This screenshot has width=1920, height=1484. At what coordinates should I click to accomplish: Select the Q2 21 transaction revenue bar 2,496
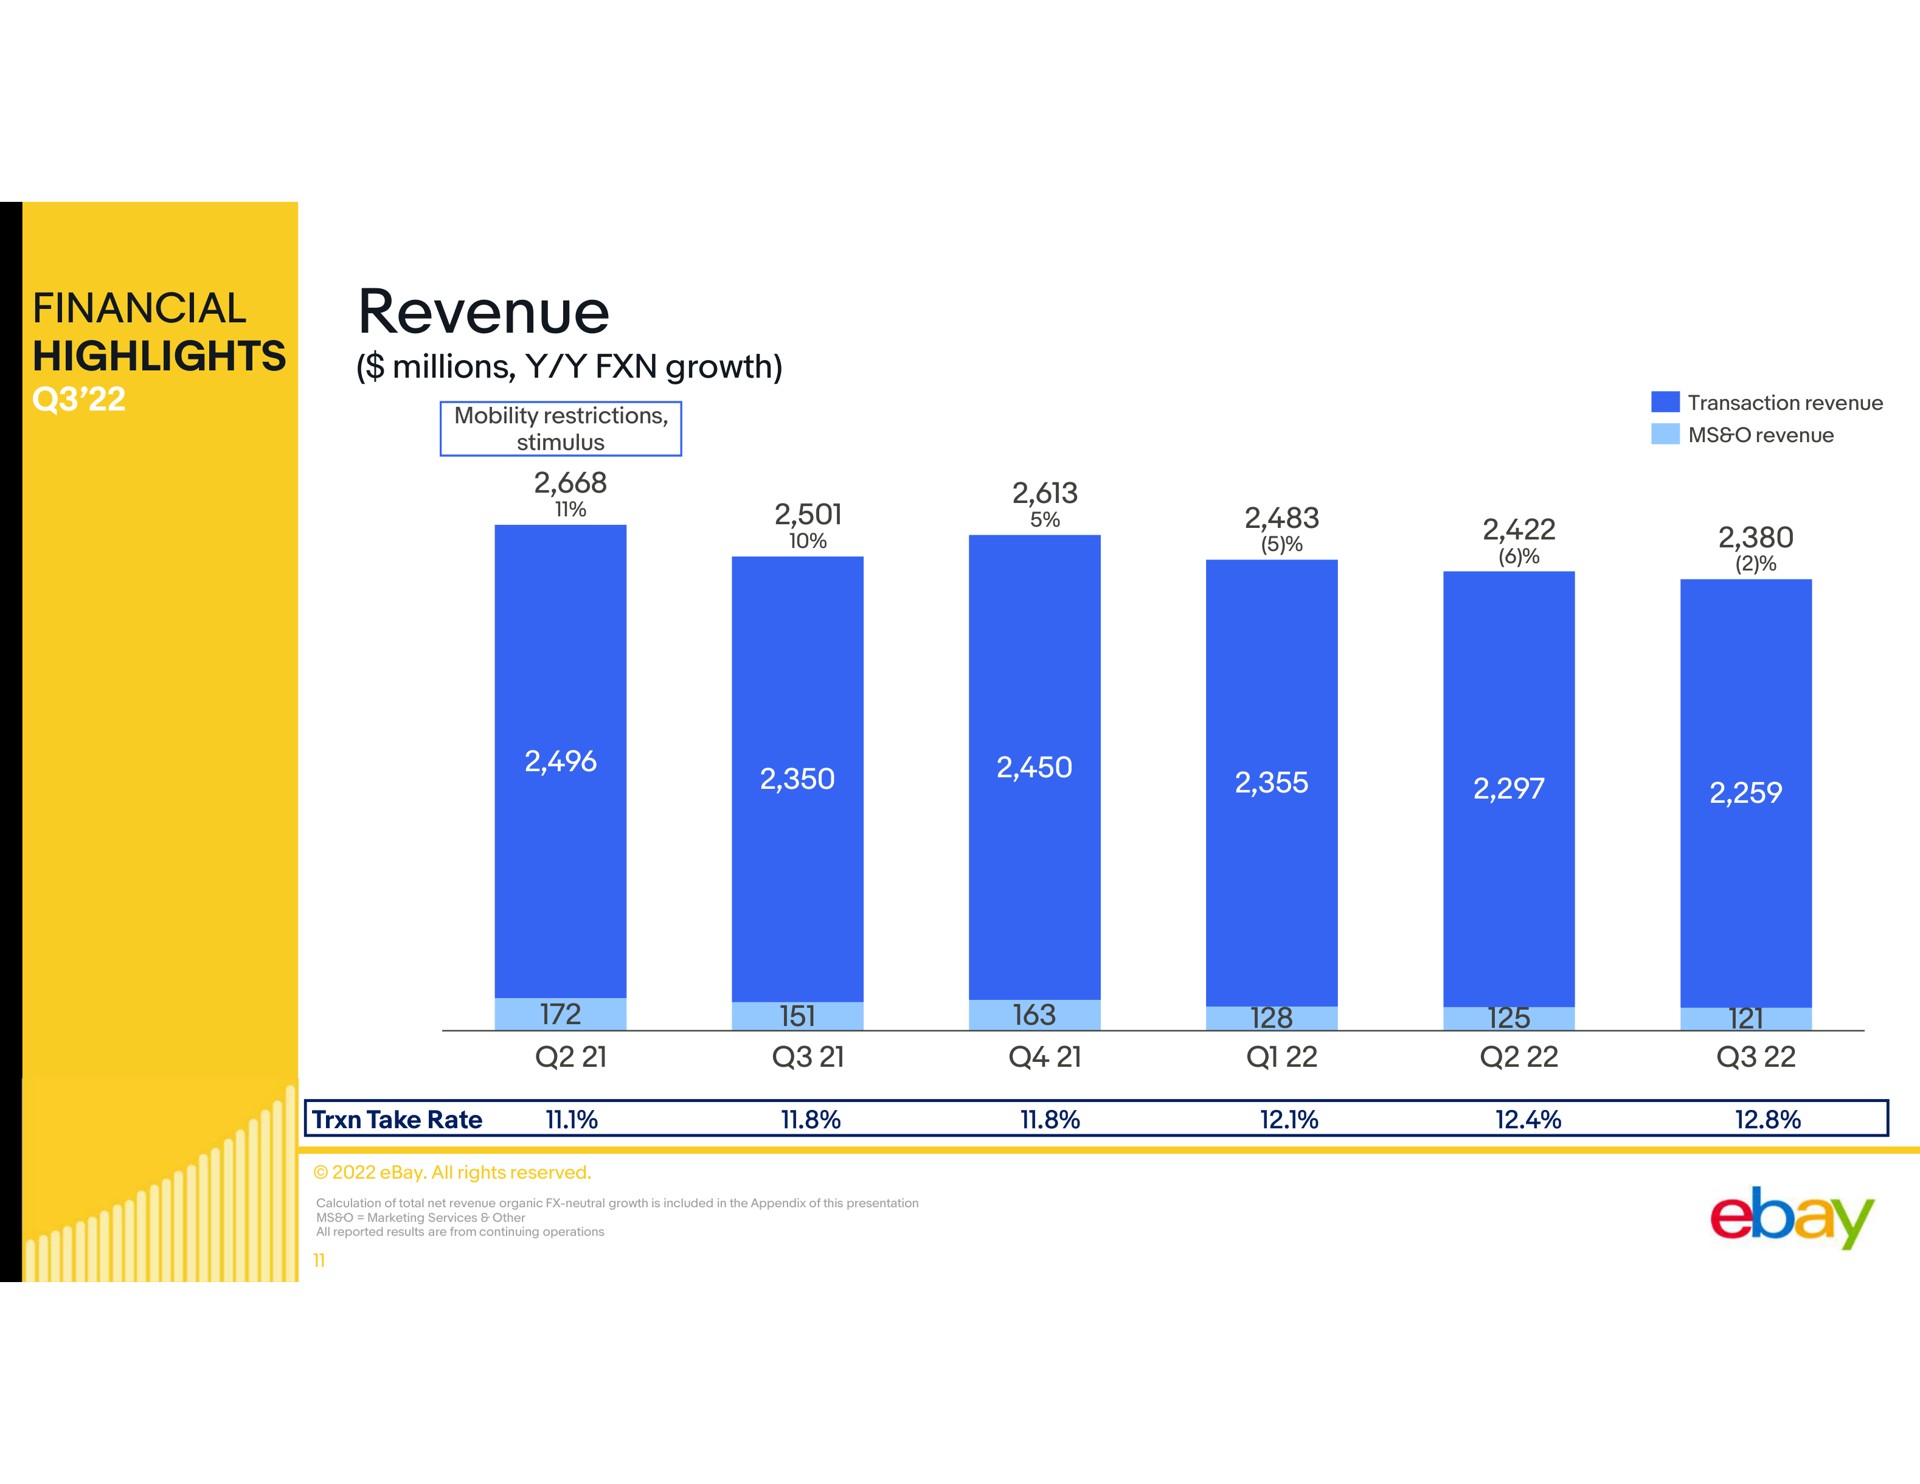tap(561, 761)
